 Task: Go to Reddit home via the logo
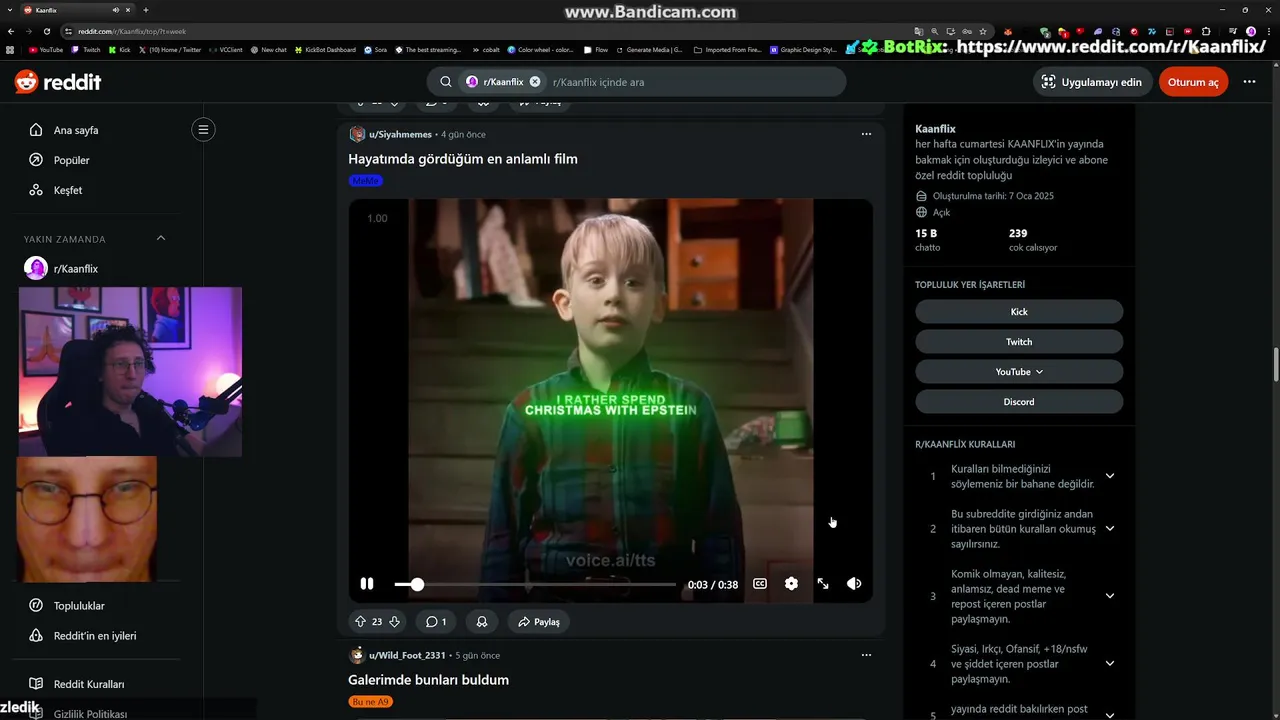(58, 82)
